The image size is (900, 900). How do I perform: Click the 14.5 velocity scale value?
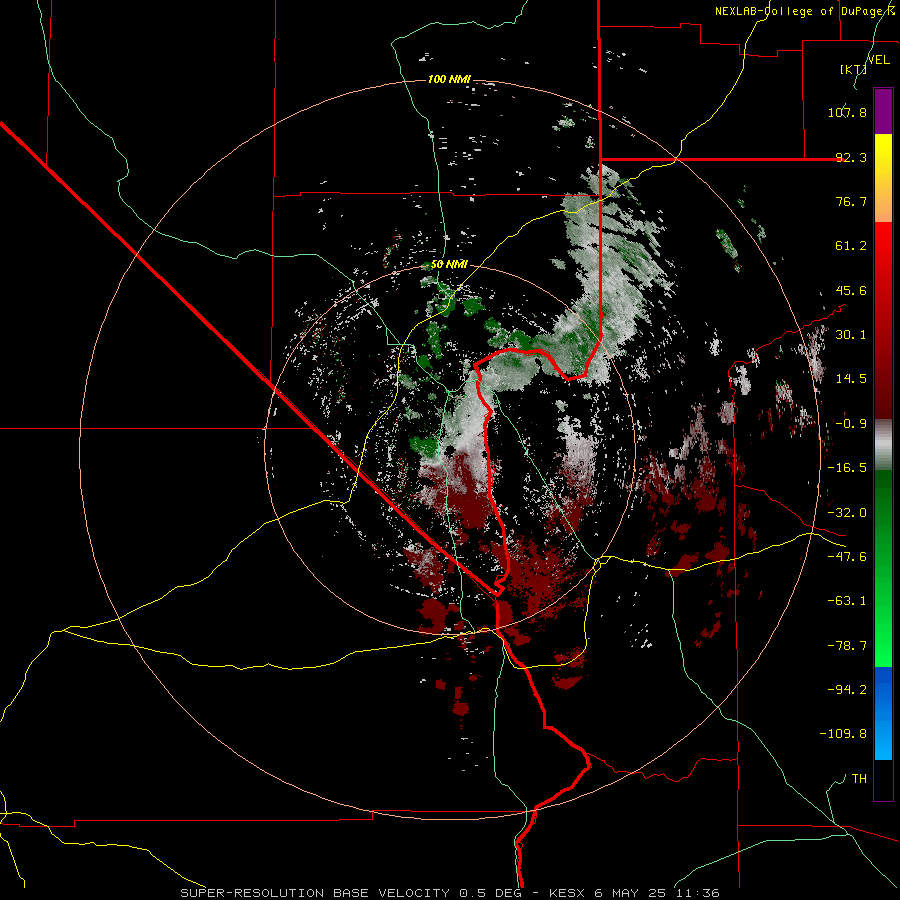[851, 379]
